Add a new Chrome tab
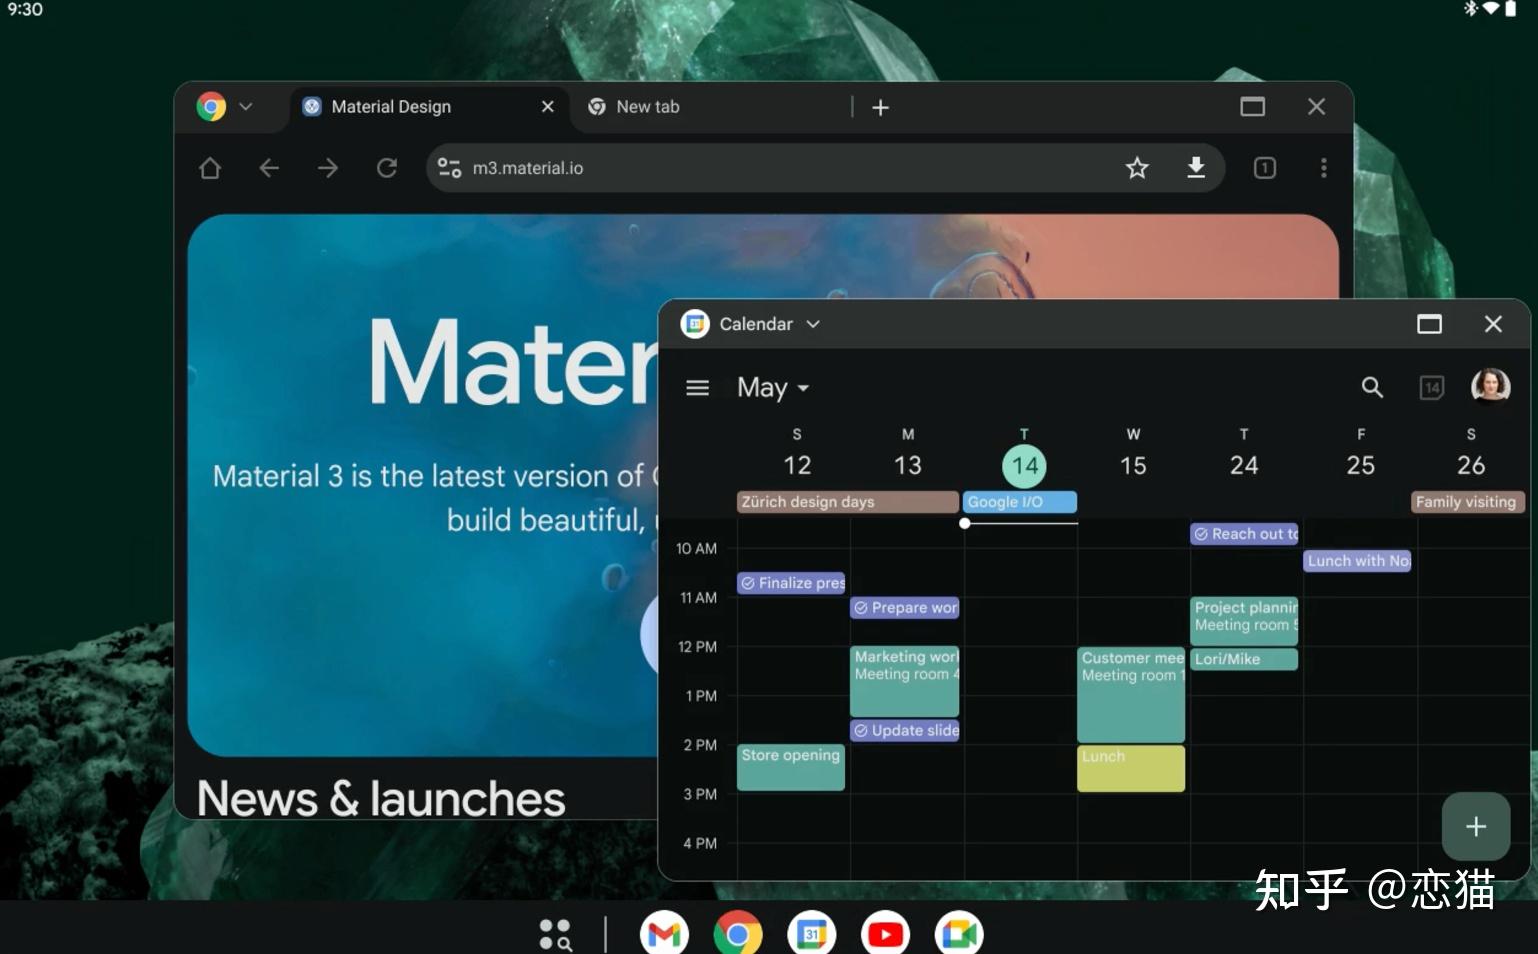The width and height of the screenshot is (1538, 954). point(880,107)
